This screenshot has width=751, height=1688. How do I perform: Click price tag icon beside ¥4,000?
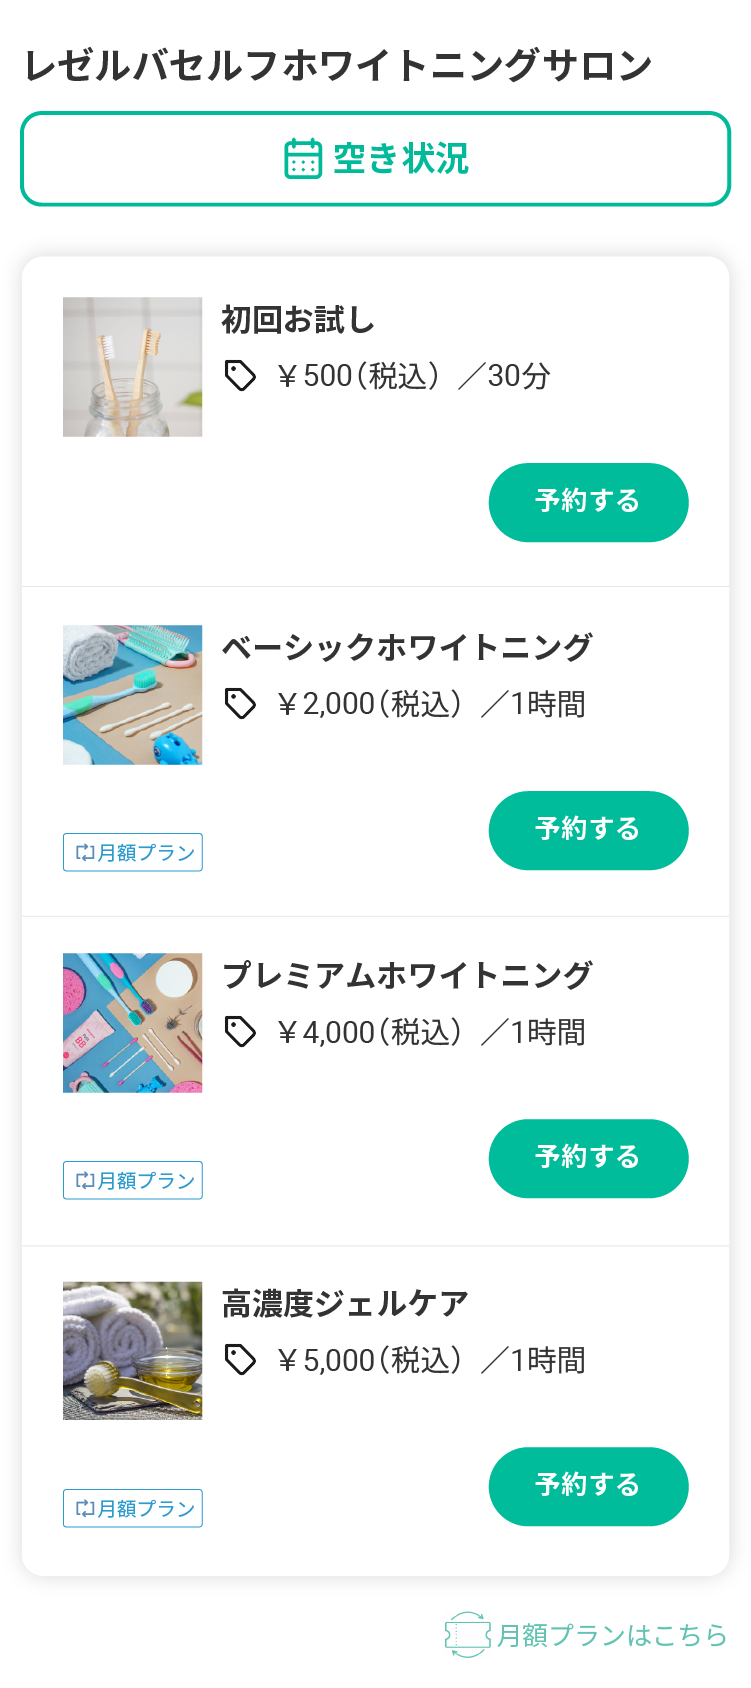tap(240, 1032)
